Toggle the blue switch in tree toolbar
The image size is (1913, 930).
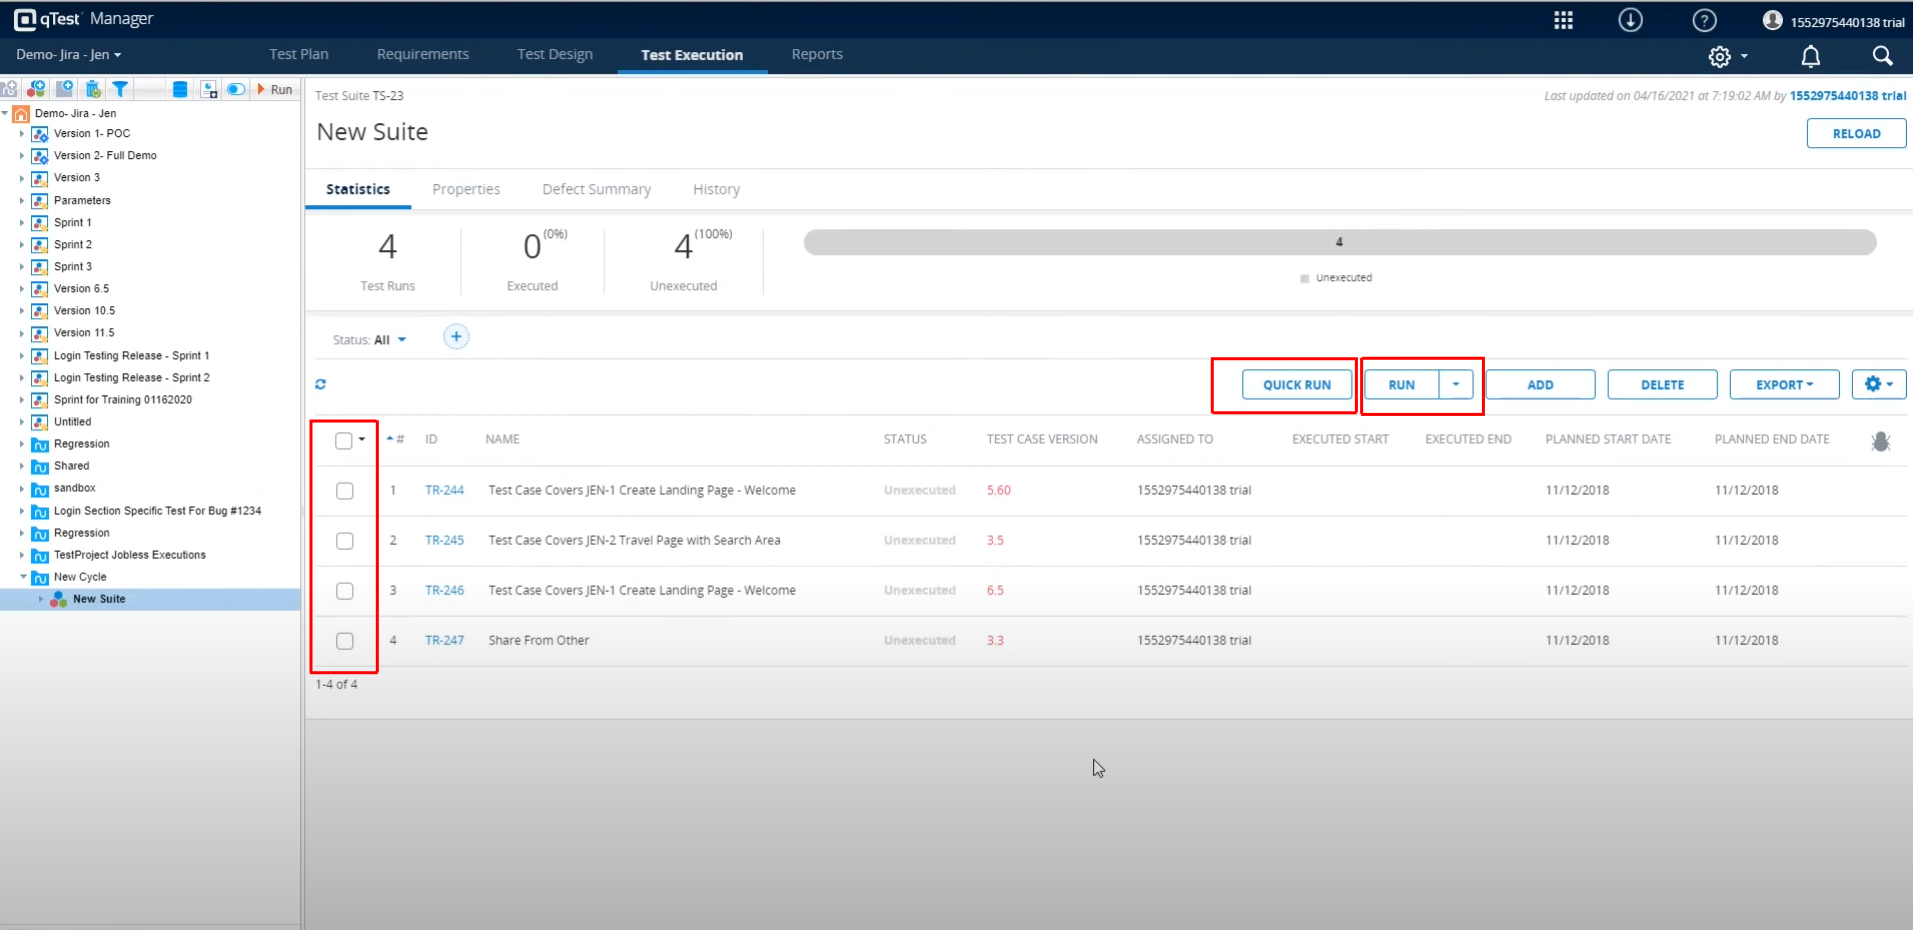[x=236, y=89]
